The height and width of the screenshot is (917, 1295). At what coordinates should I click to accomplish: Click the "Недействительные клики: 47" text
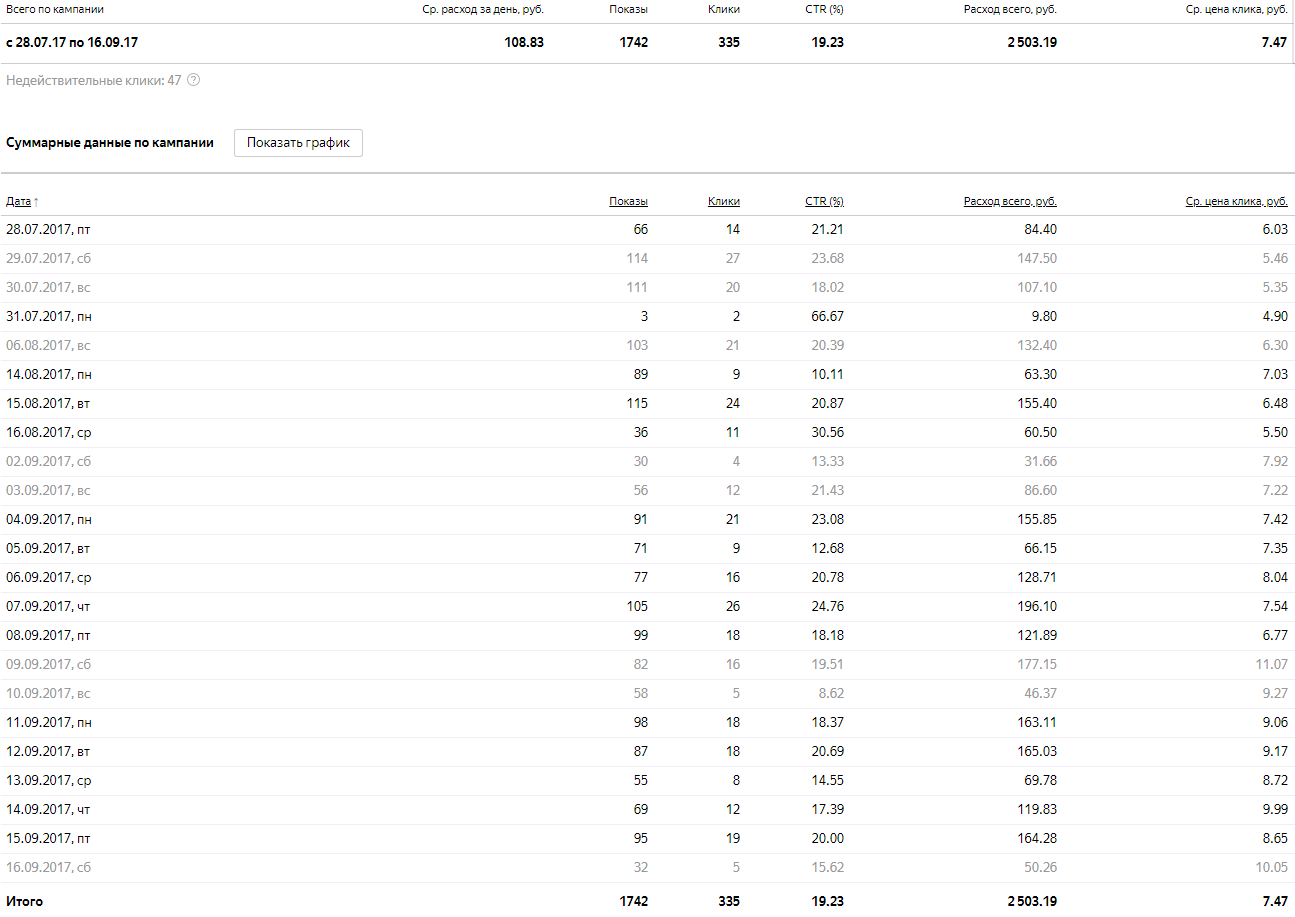click(94, 80)
